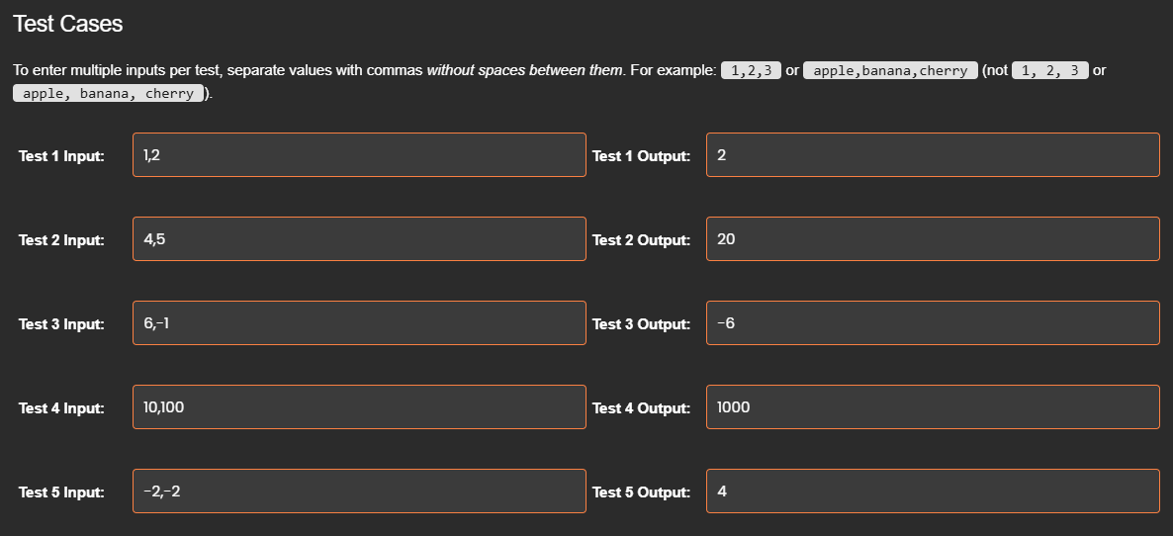Click the Test 4 Output field showing 1000
The height and width of the screenshot is (536, 1173).
click(x=932, y=407)
